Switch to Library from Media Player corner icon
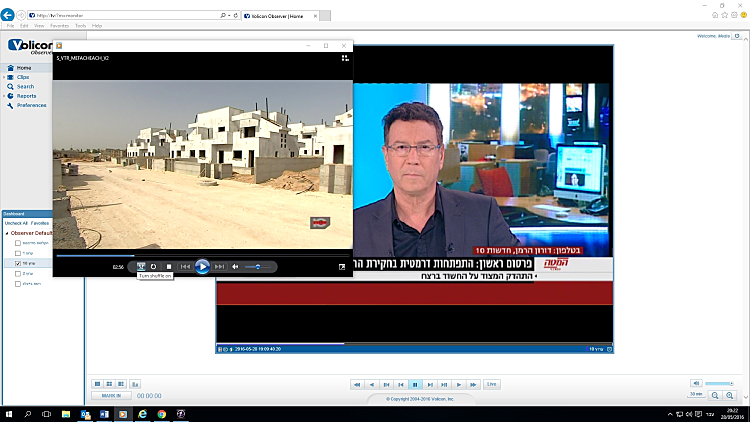 pos(345,58)
